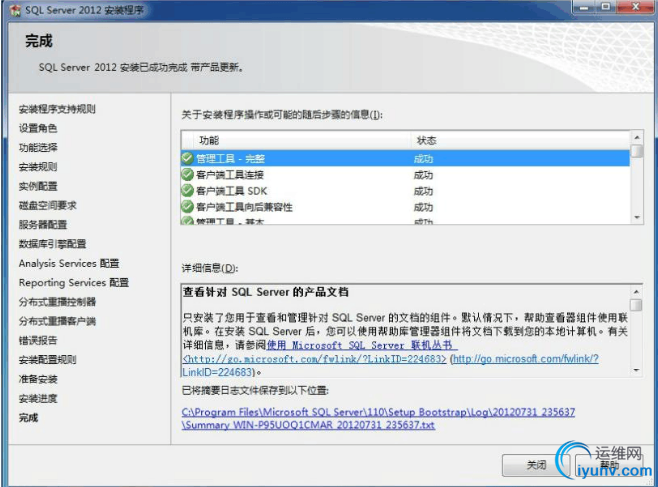The height and width of the screenshot is (487, 658).
Task: Click feature list scrollbar up arrow
Action: tap(637, 137)
